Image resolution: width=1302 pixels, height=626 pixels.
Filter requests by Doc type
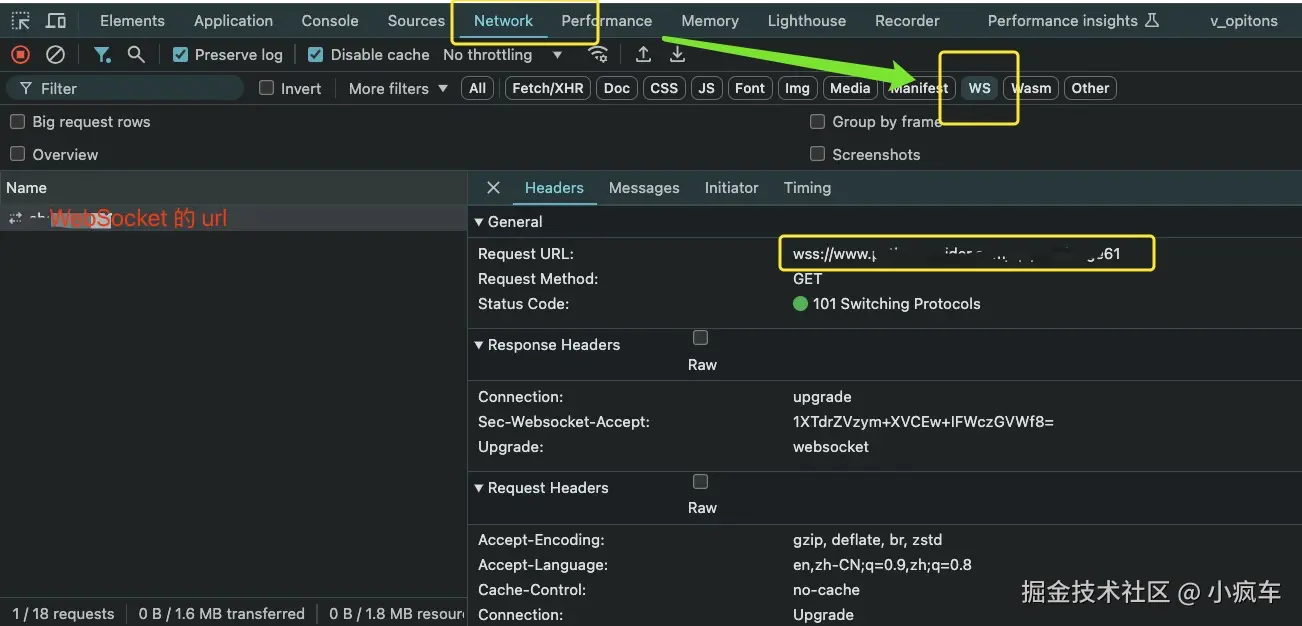[x=617, y=88]
